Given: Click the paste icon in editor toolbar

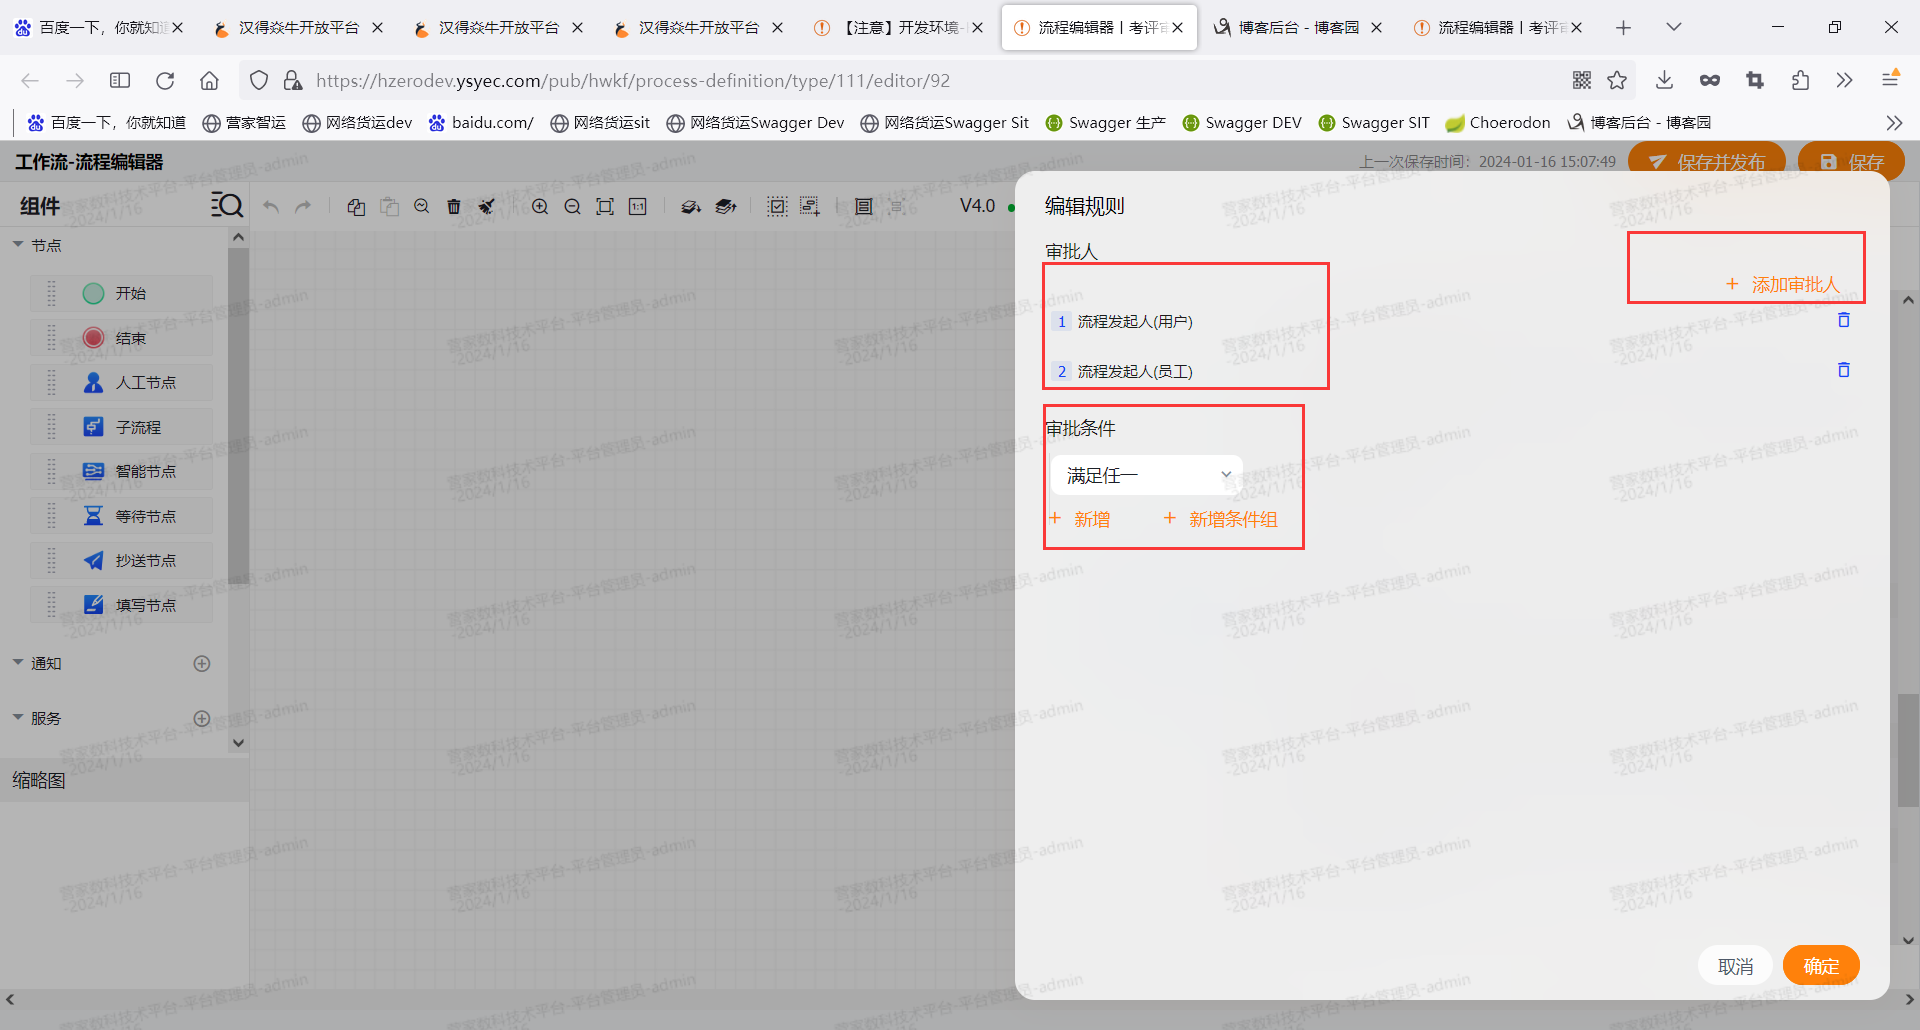Looking at the screenshot, I should pyautogui.click(x=389, y=206).
